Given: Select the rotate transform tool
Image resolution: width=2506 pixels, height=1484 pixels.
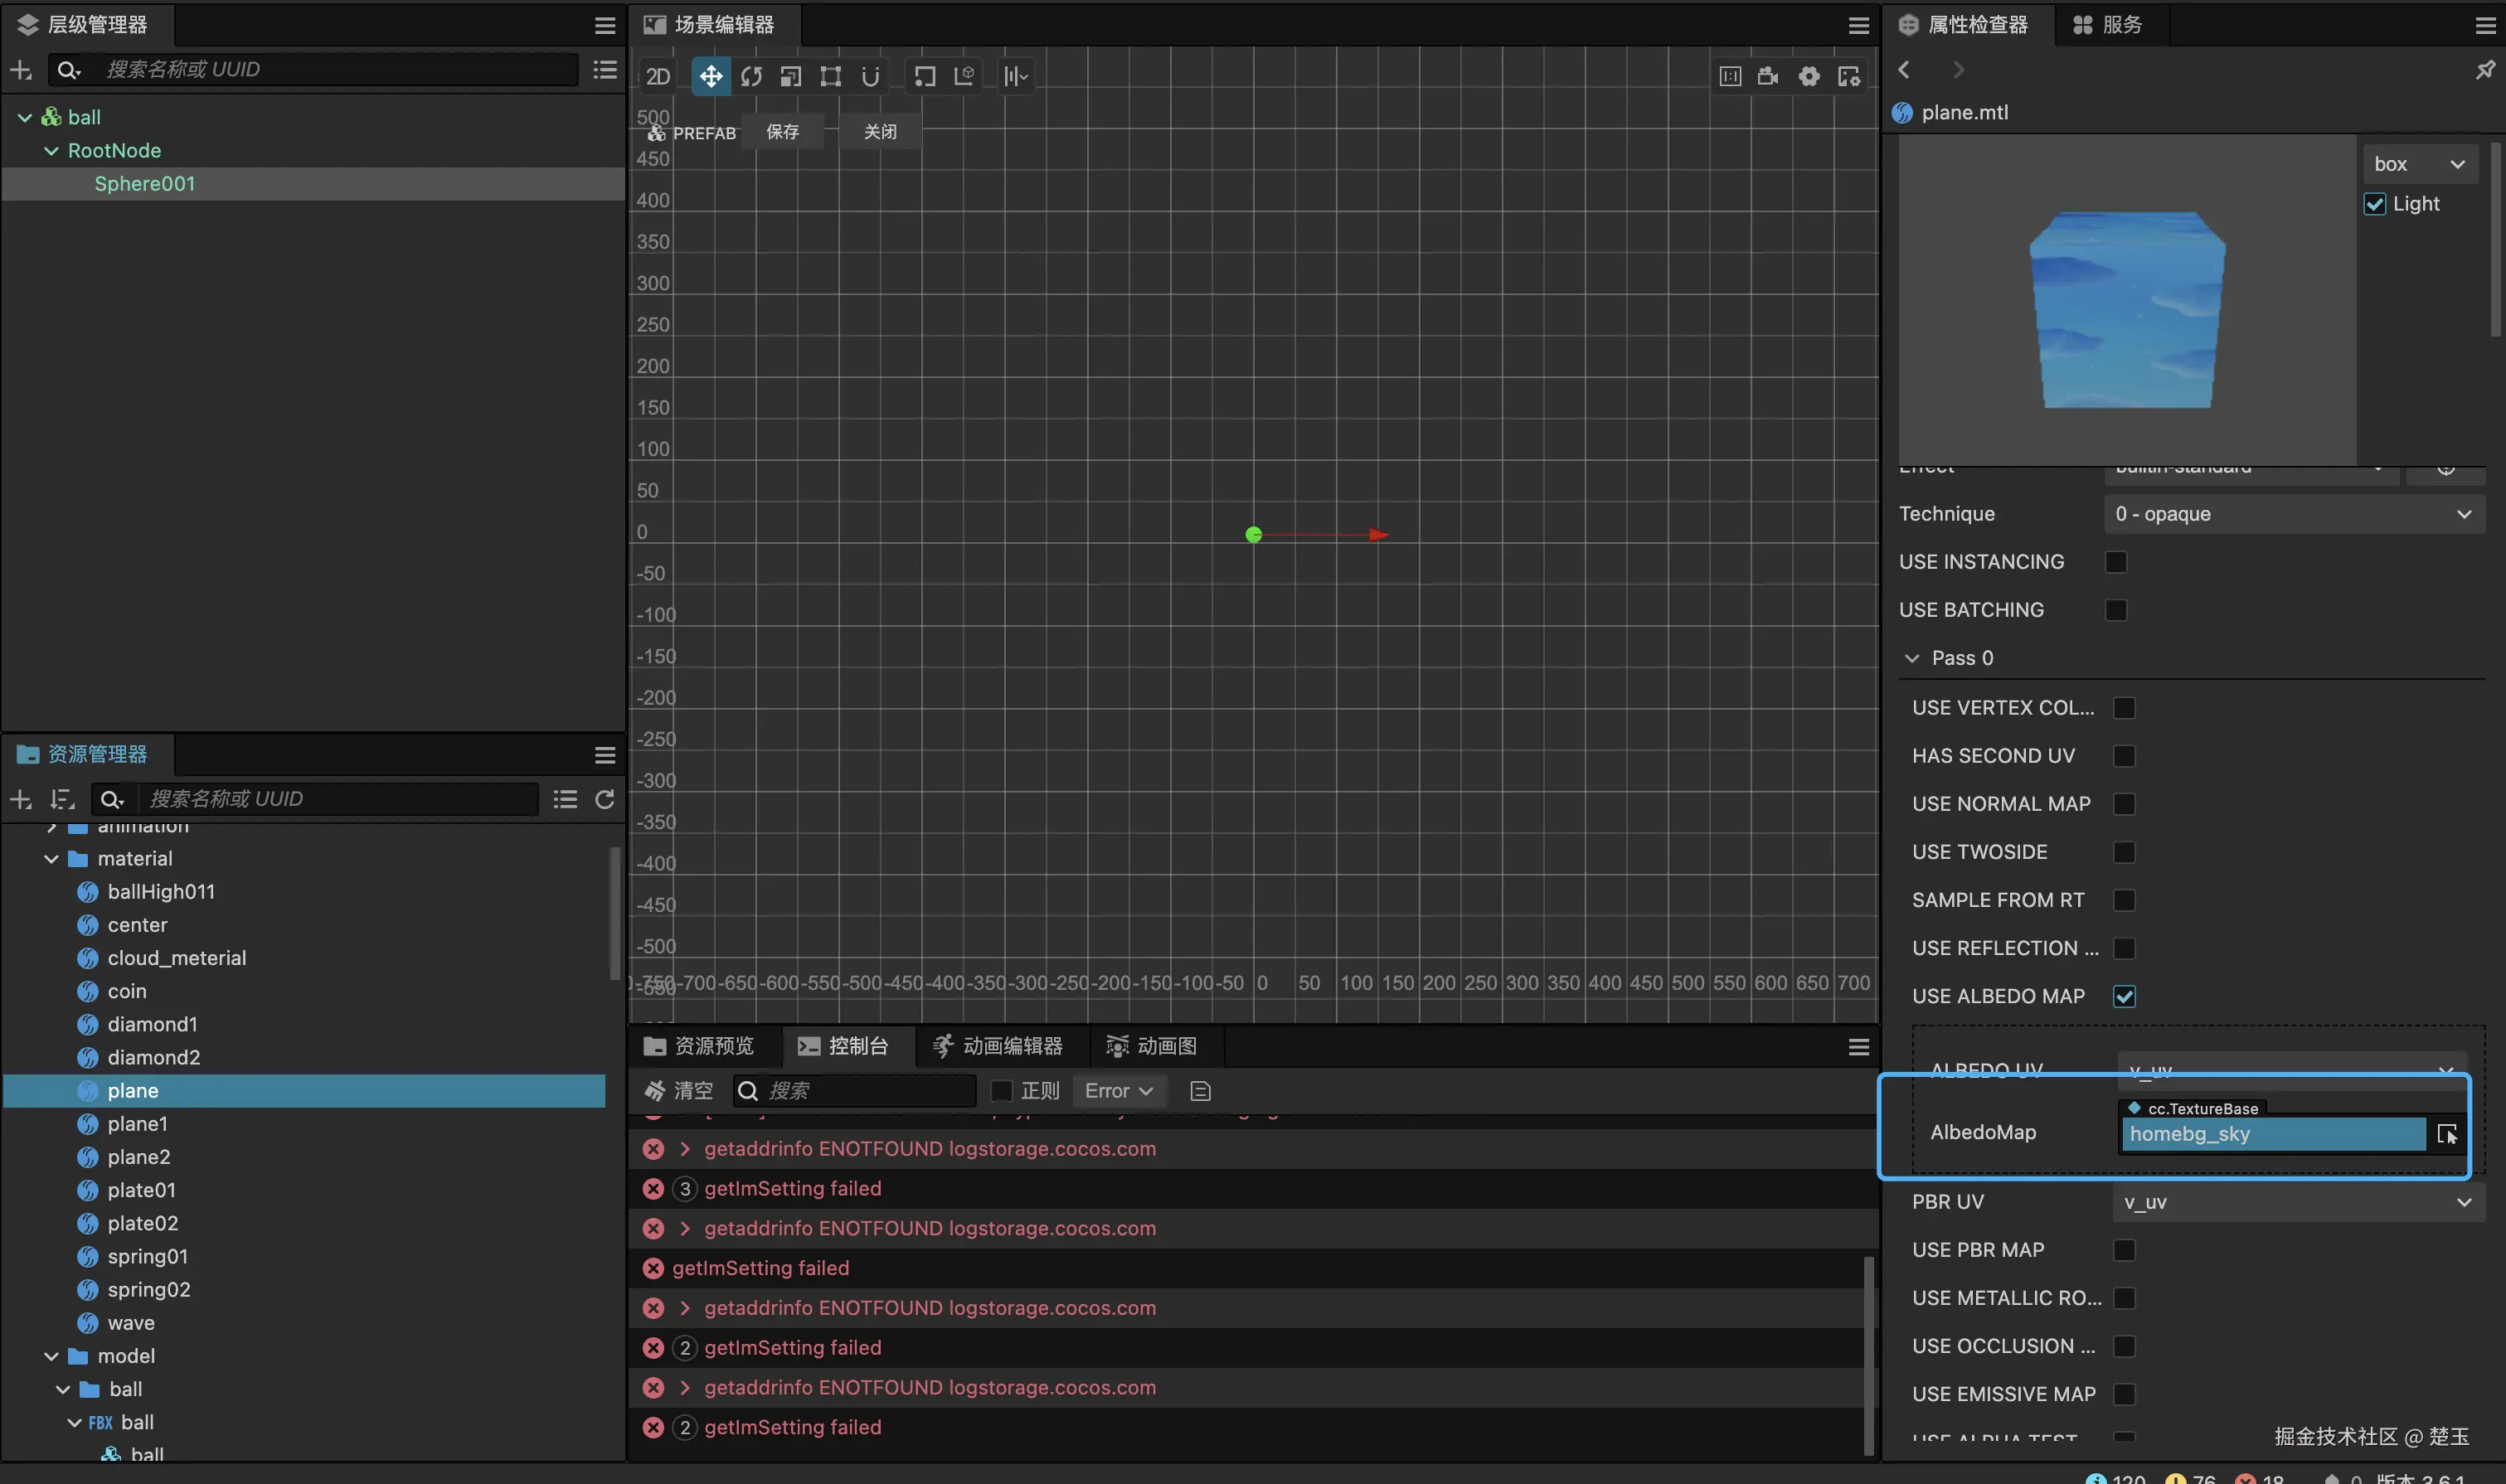Looking at the screenshot, I should (x=751, y=76).
